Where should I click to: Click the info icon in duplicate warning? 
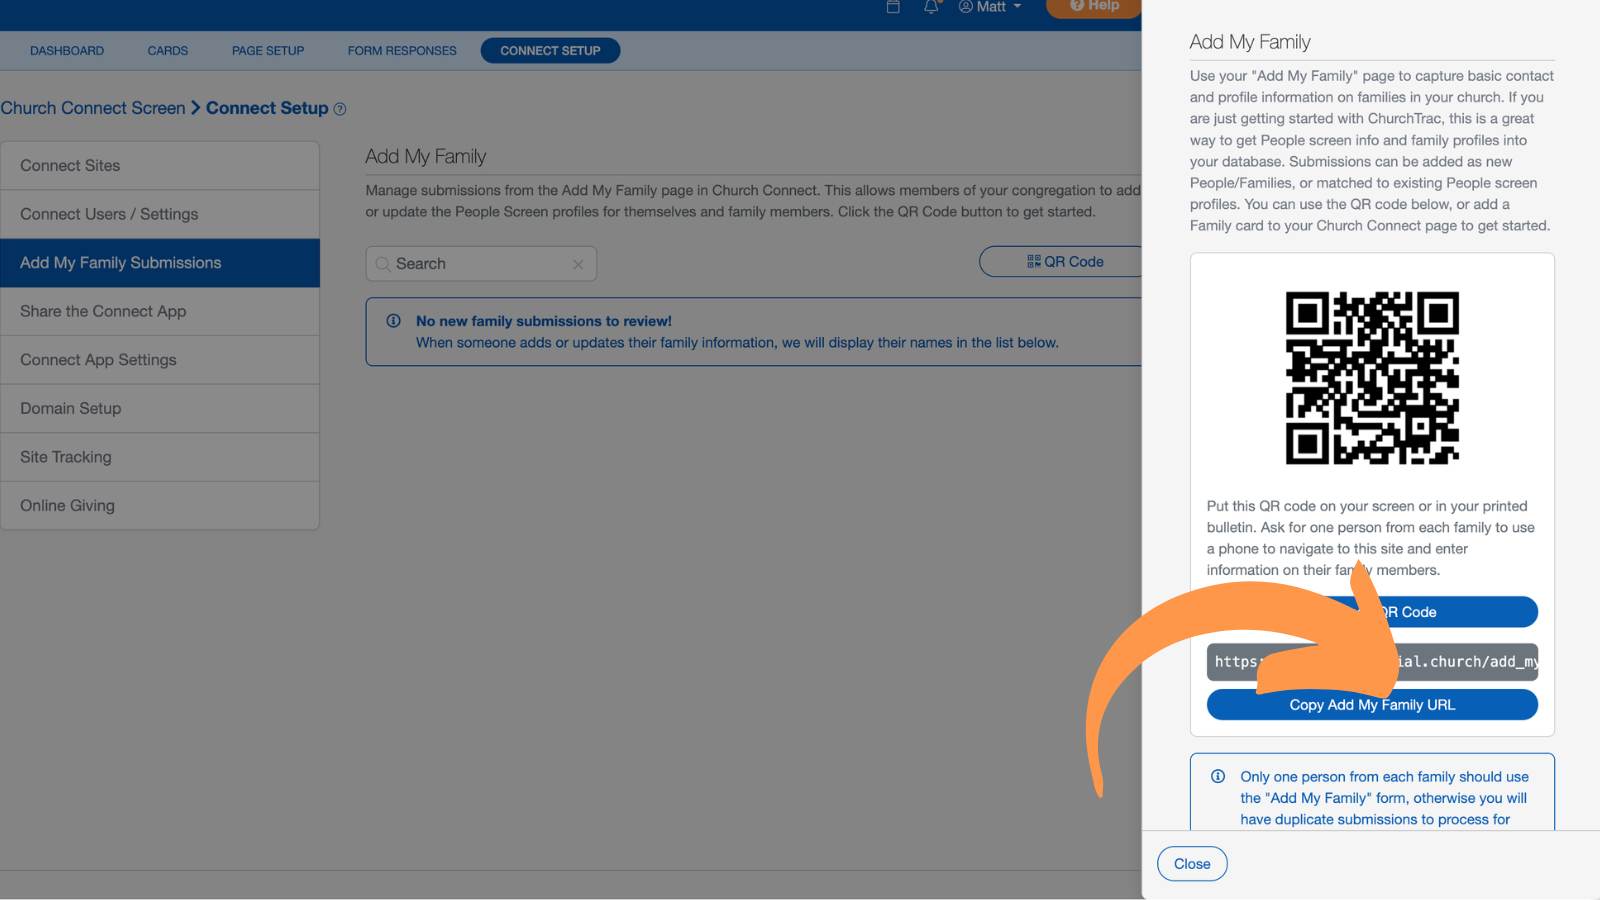click(x=1218, y=776)
